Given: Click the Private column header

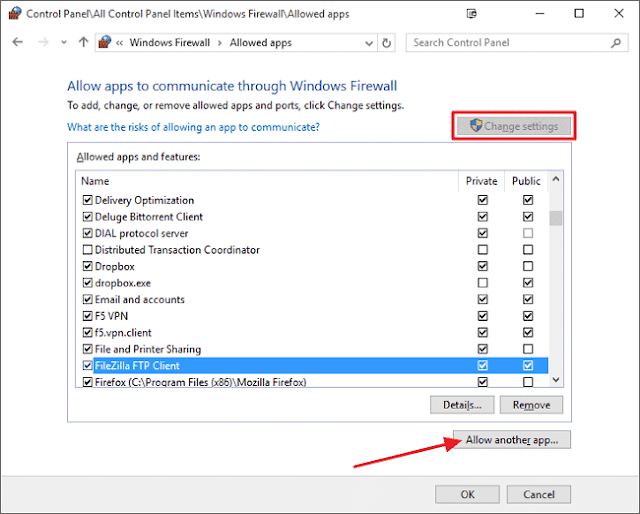Looking at the screenshot, I should (481, 181).
